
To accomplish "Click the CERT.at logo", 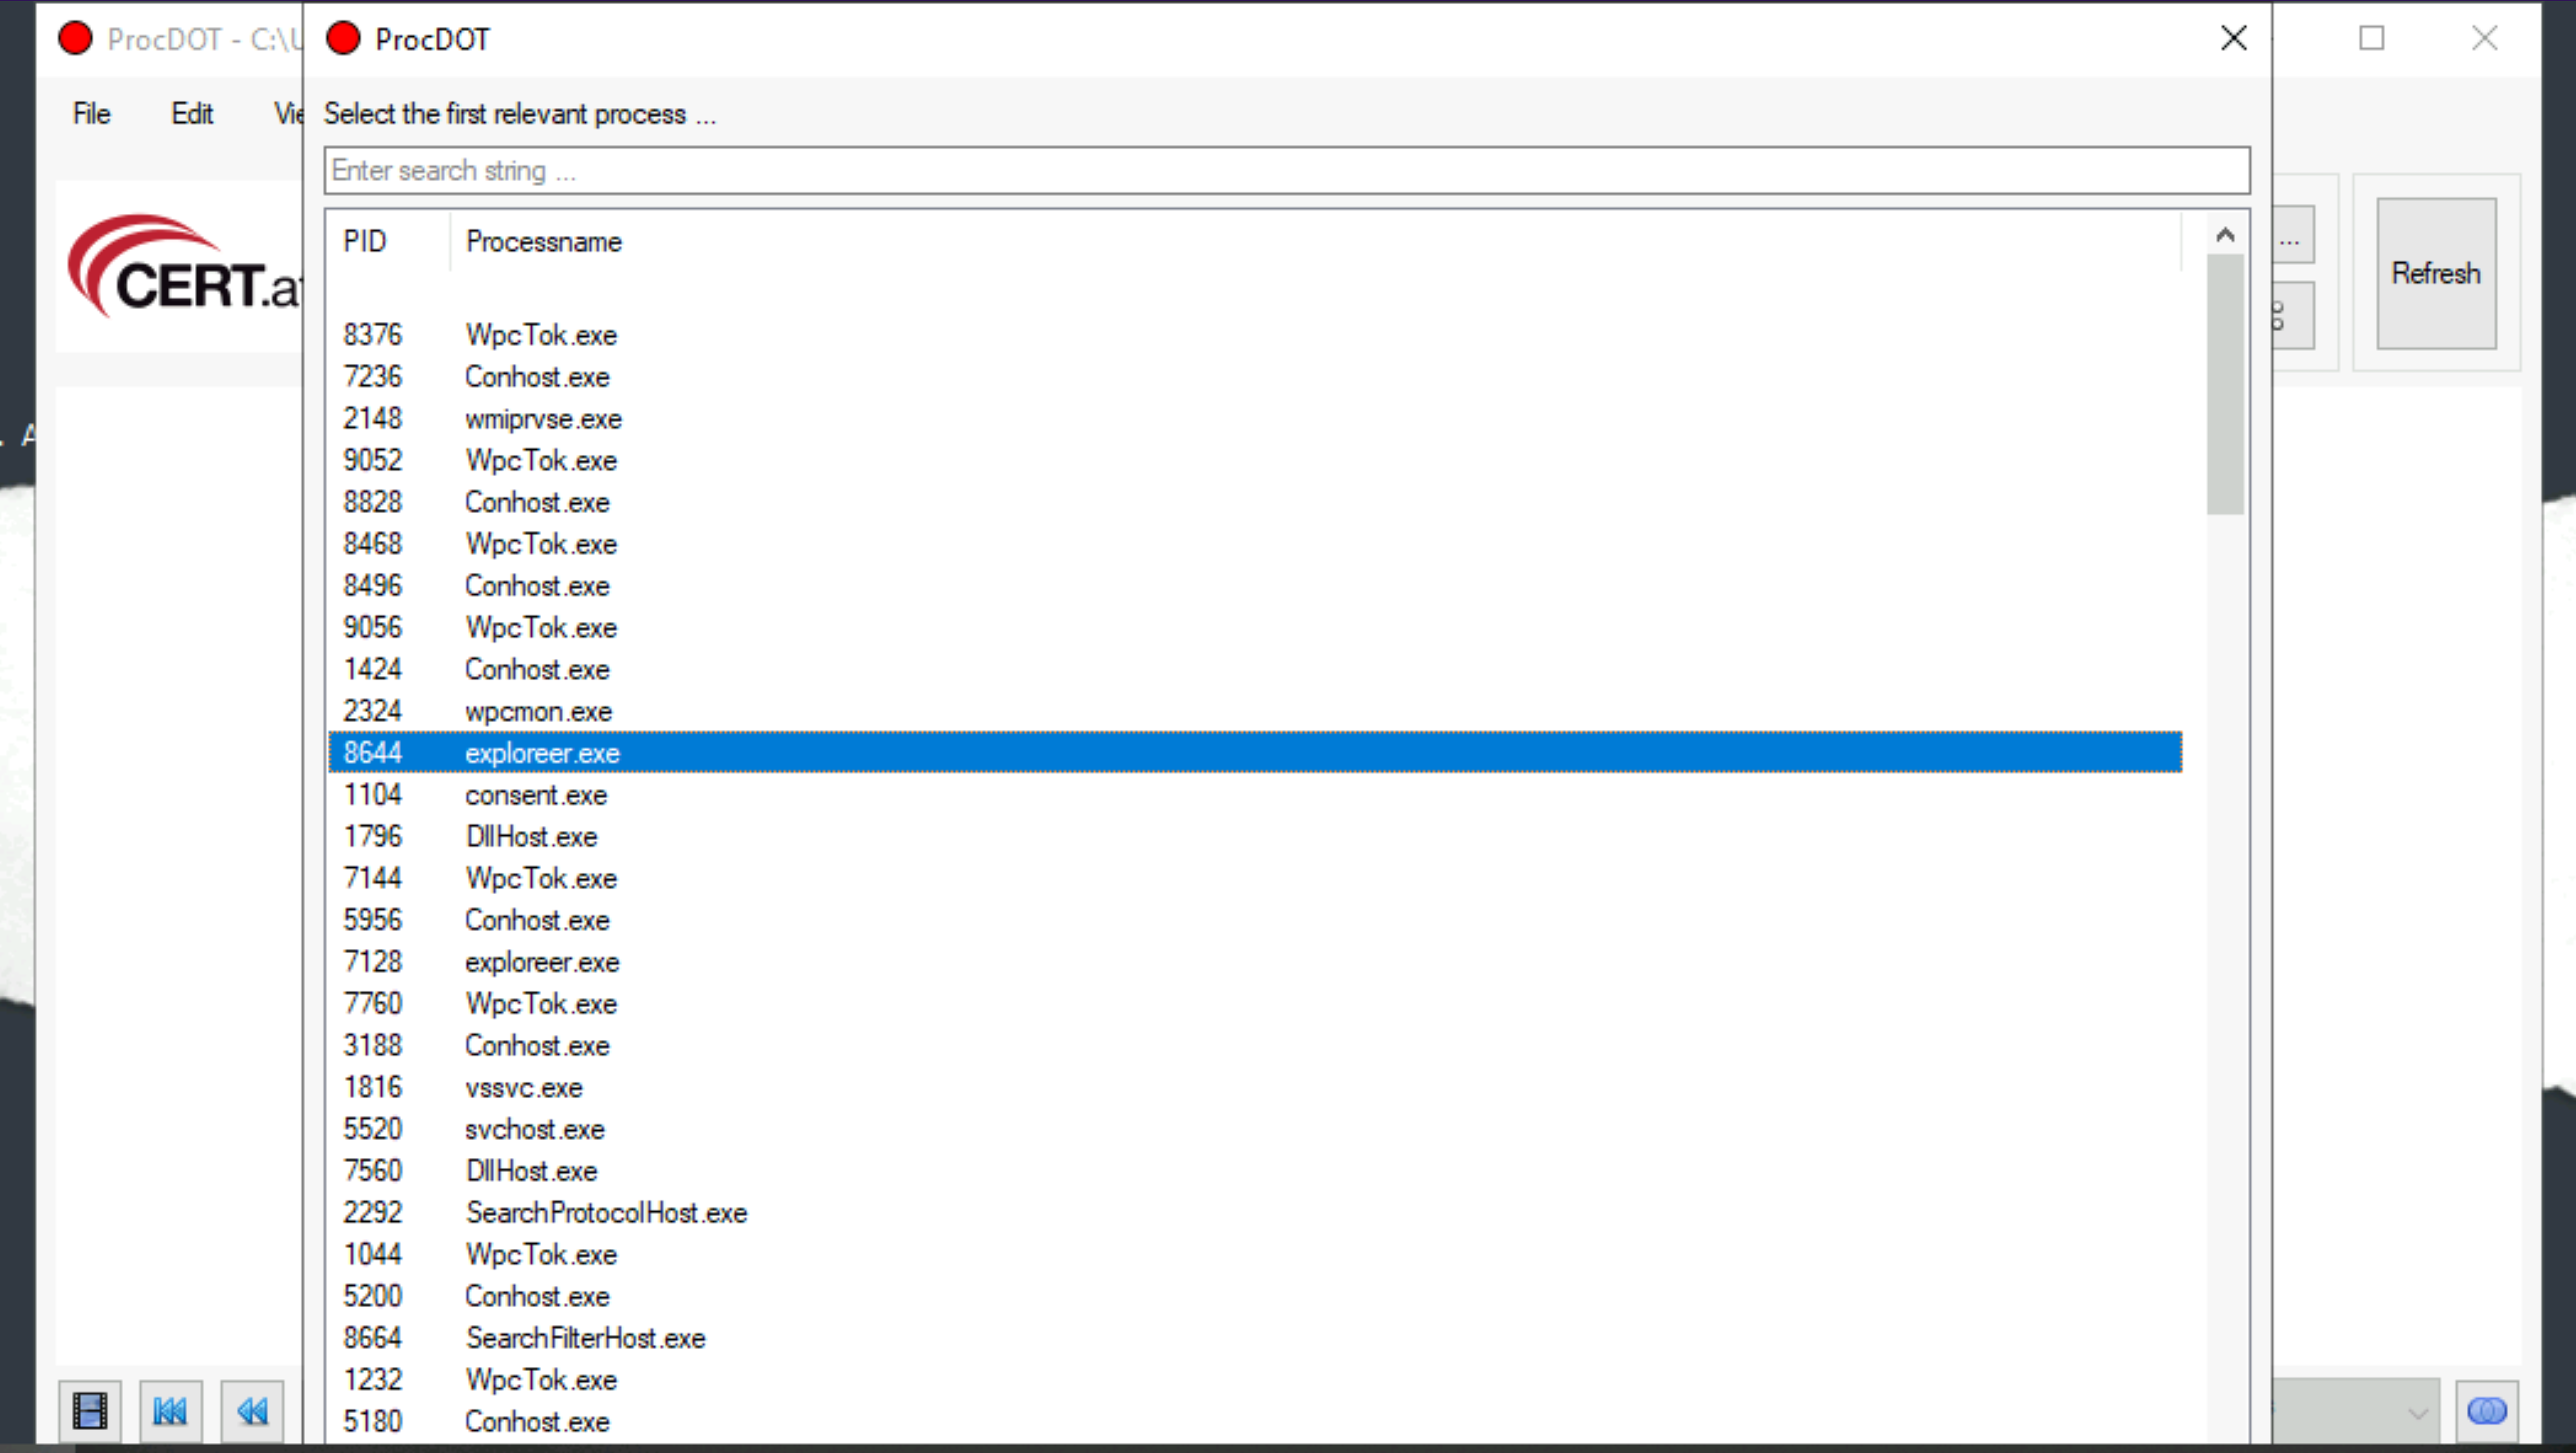I will click(182, 266).
